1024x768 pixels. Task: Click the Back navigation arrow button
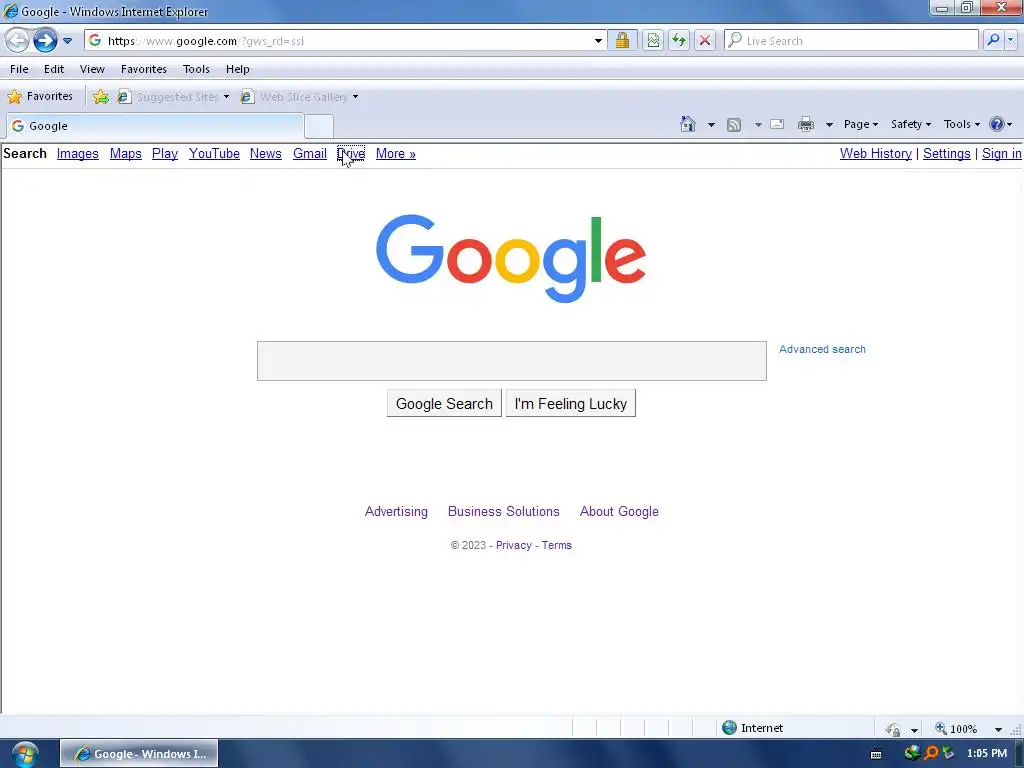click(x=18, y=40)
